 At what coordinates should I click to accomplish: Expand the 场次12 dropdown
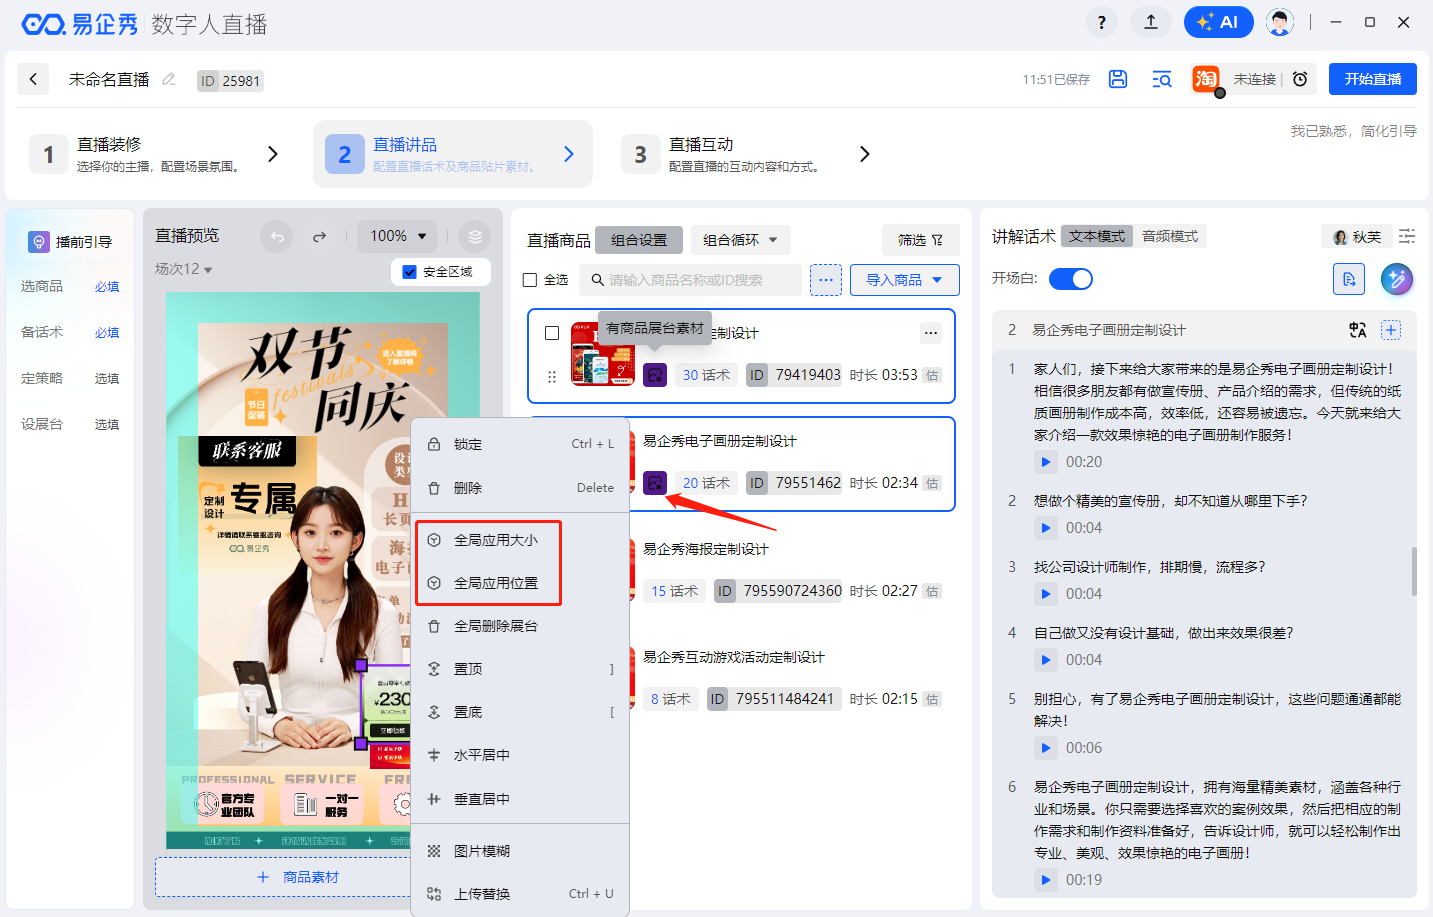coord(183,269)
